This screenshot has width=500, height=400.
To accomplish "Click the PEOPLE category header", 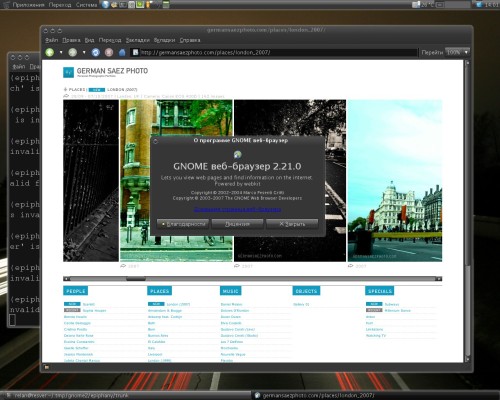I will pos(76,291).
